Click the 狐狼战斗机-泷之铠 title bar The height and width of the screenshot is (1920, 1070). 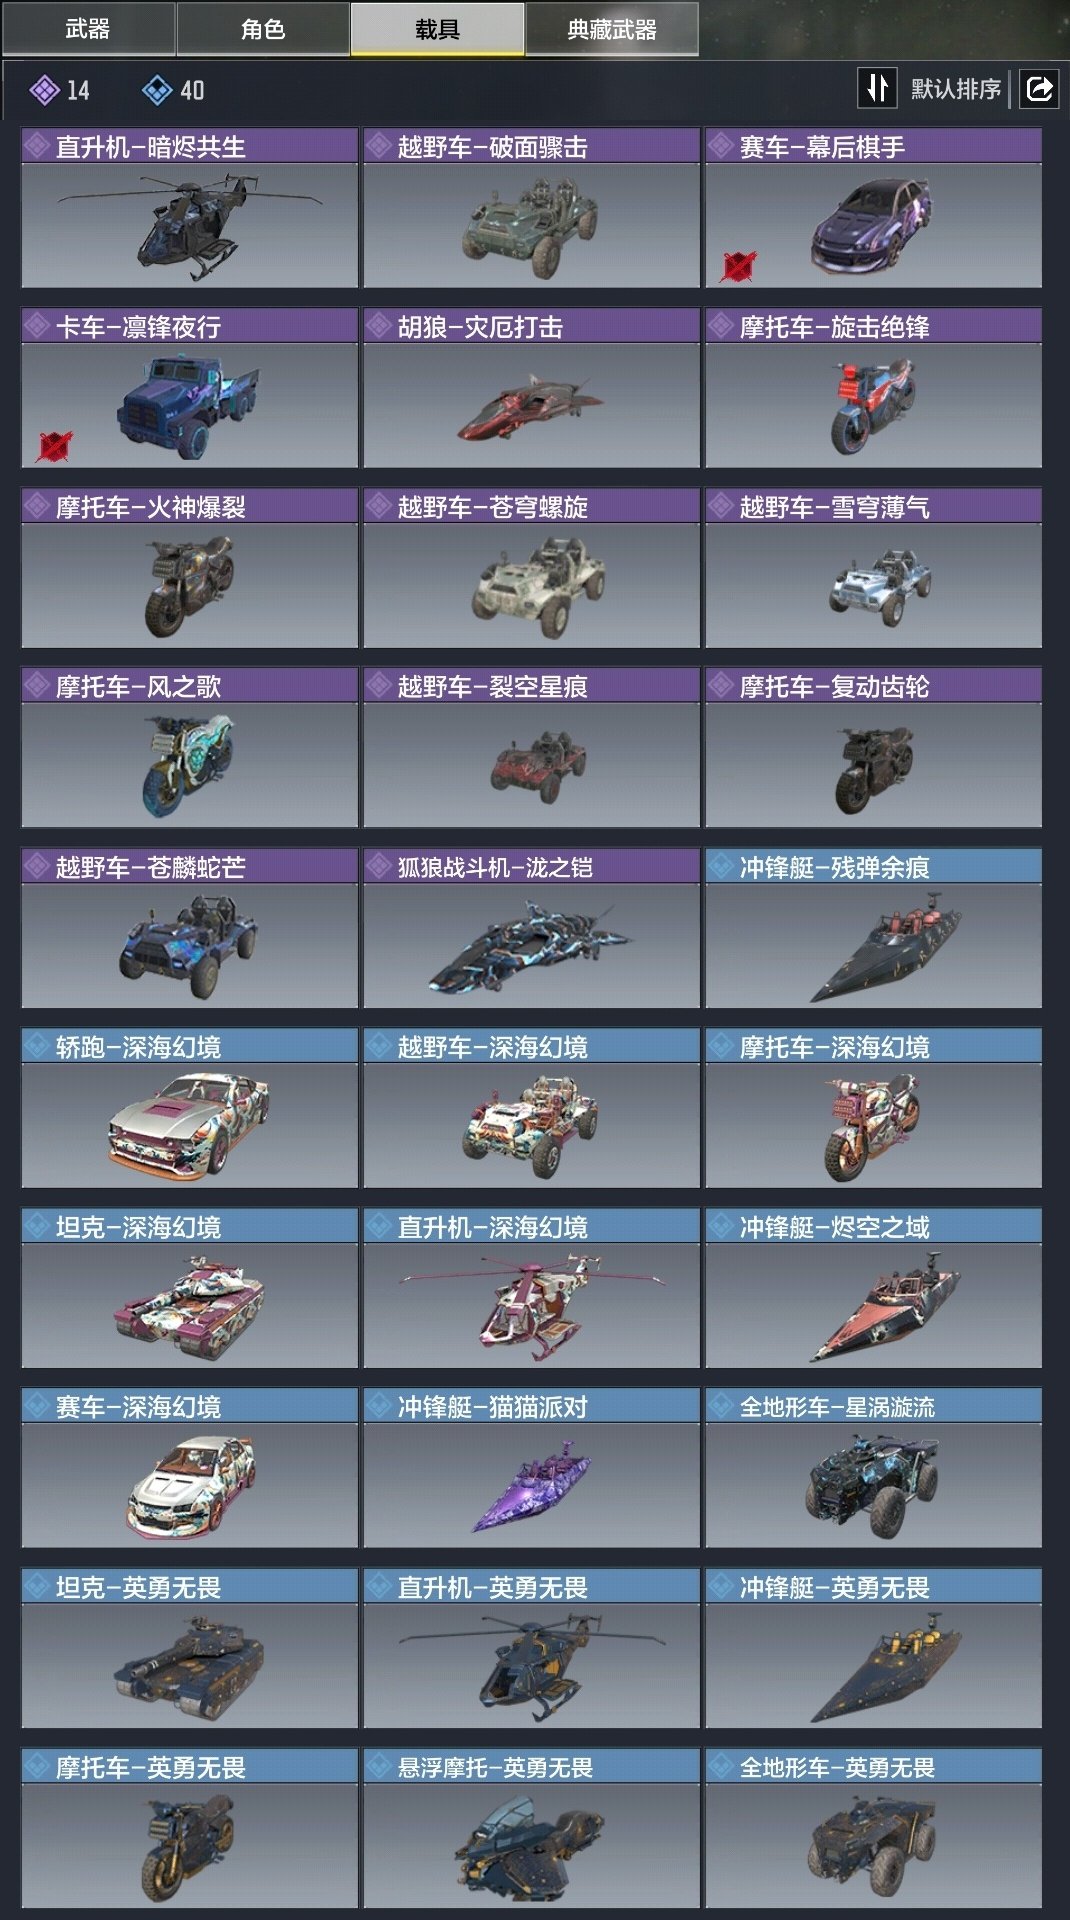click(531, 866)
